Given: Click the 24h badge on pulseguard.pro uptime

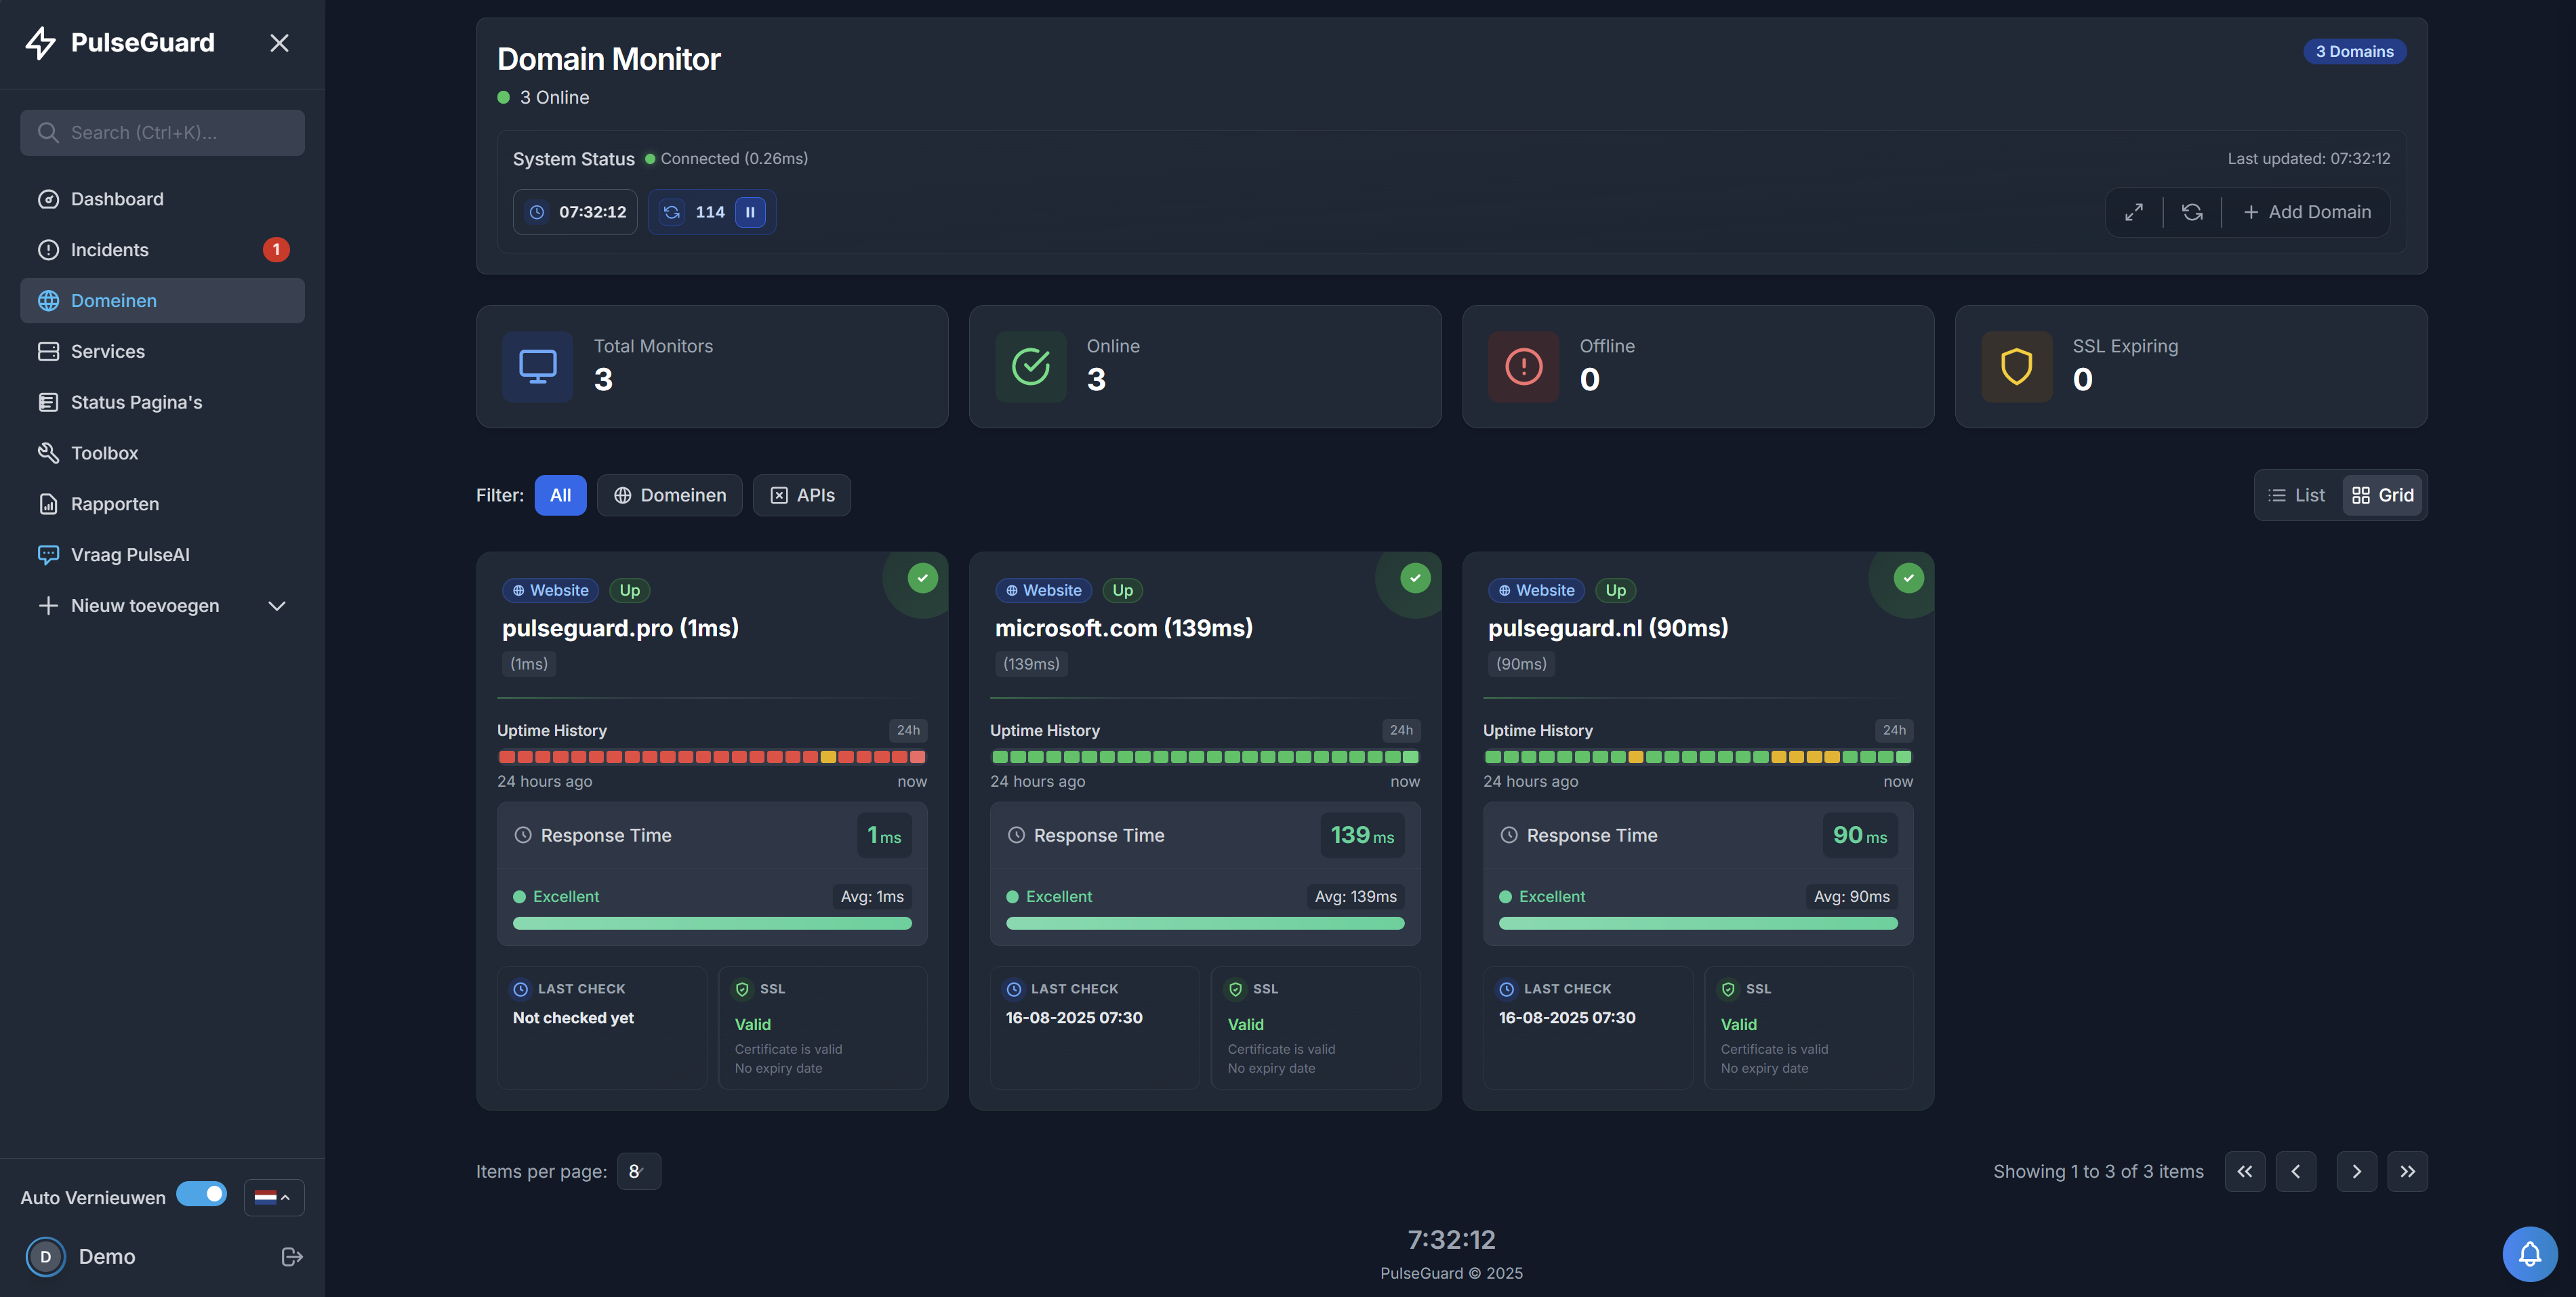Looking at the screenshot, I should point(908,730).
